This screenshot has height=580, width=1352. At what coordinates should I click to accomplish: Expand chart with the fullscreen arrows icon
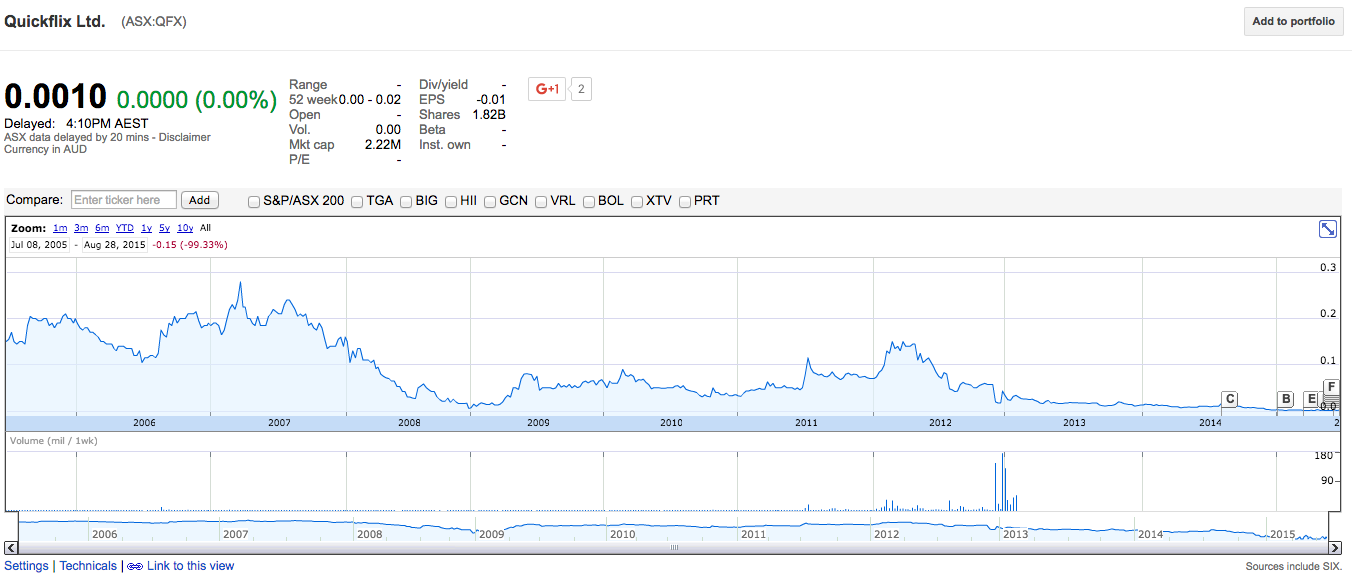pos(1328,229)
